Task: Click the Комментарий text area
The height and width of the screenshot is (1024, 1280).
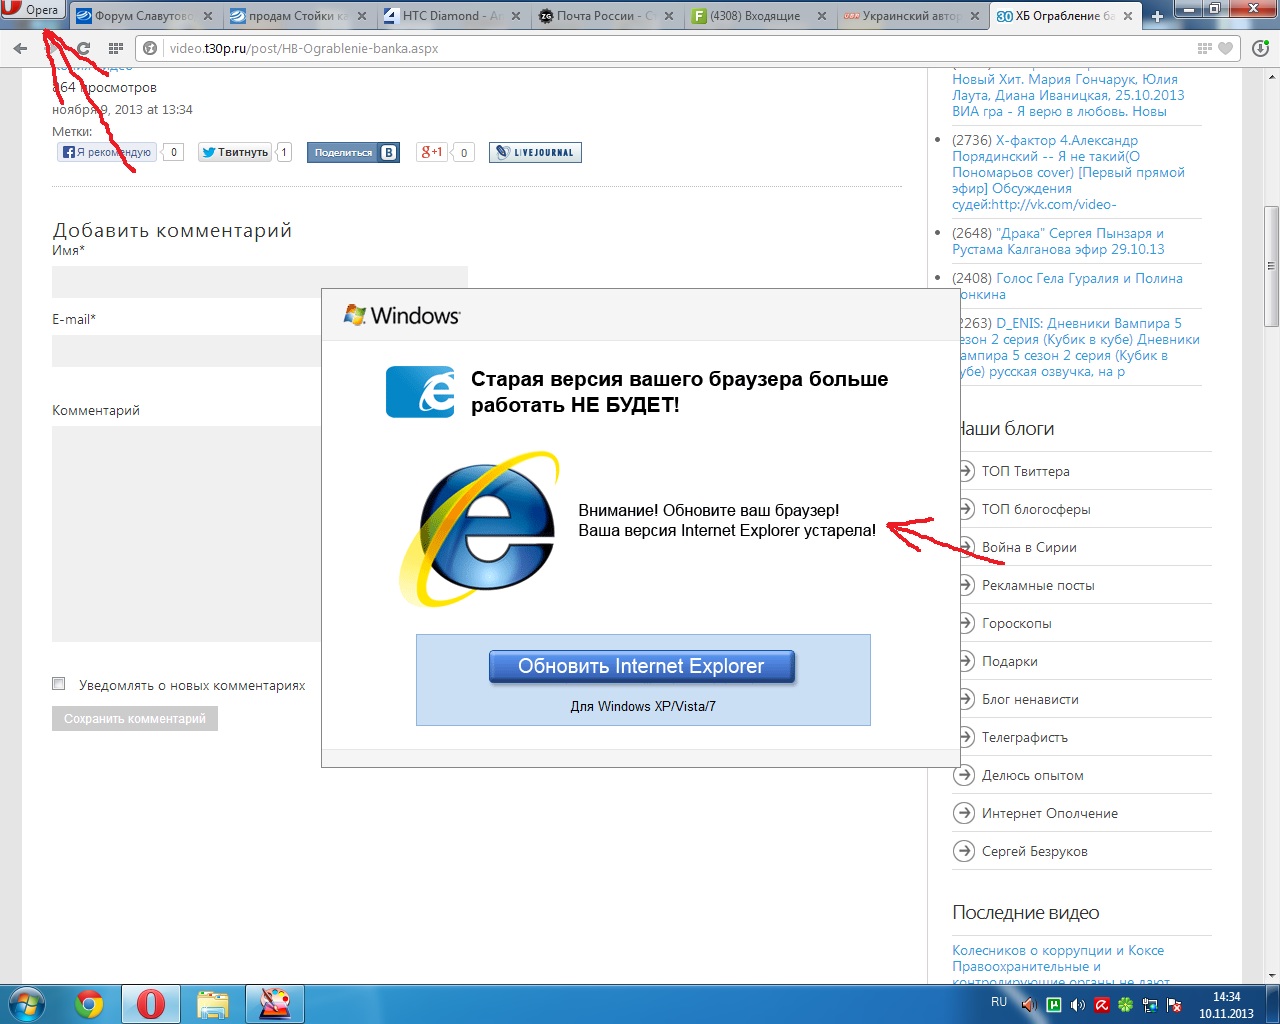Action: pos(187,534)
